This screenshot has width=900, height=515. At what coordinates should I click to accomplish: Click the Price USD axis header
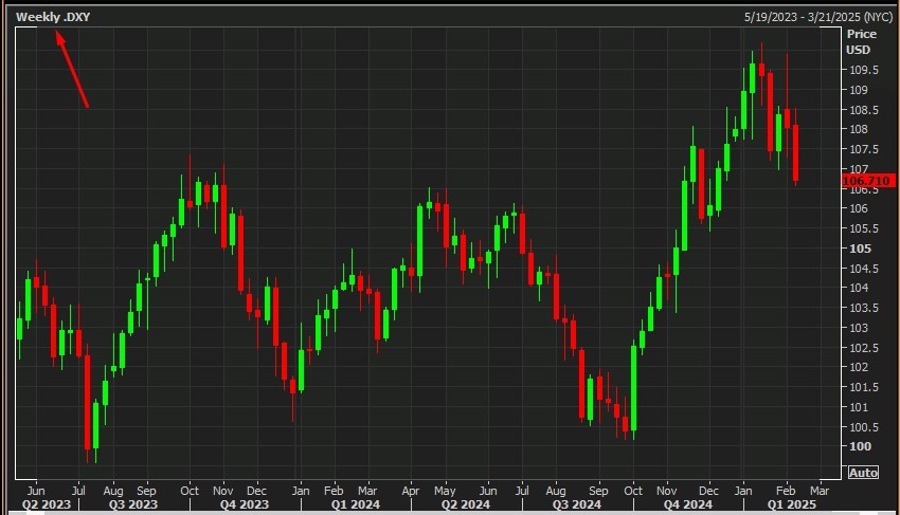[x=861, y=42]
